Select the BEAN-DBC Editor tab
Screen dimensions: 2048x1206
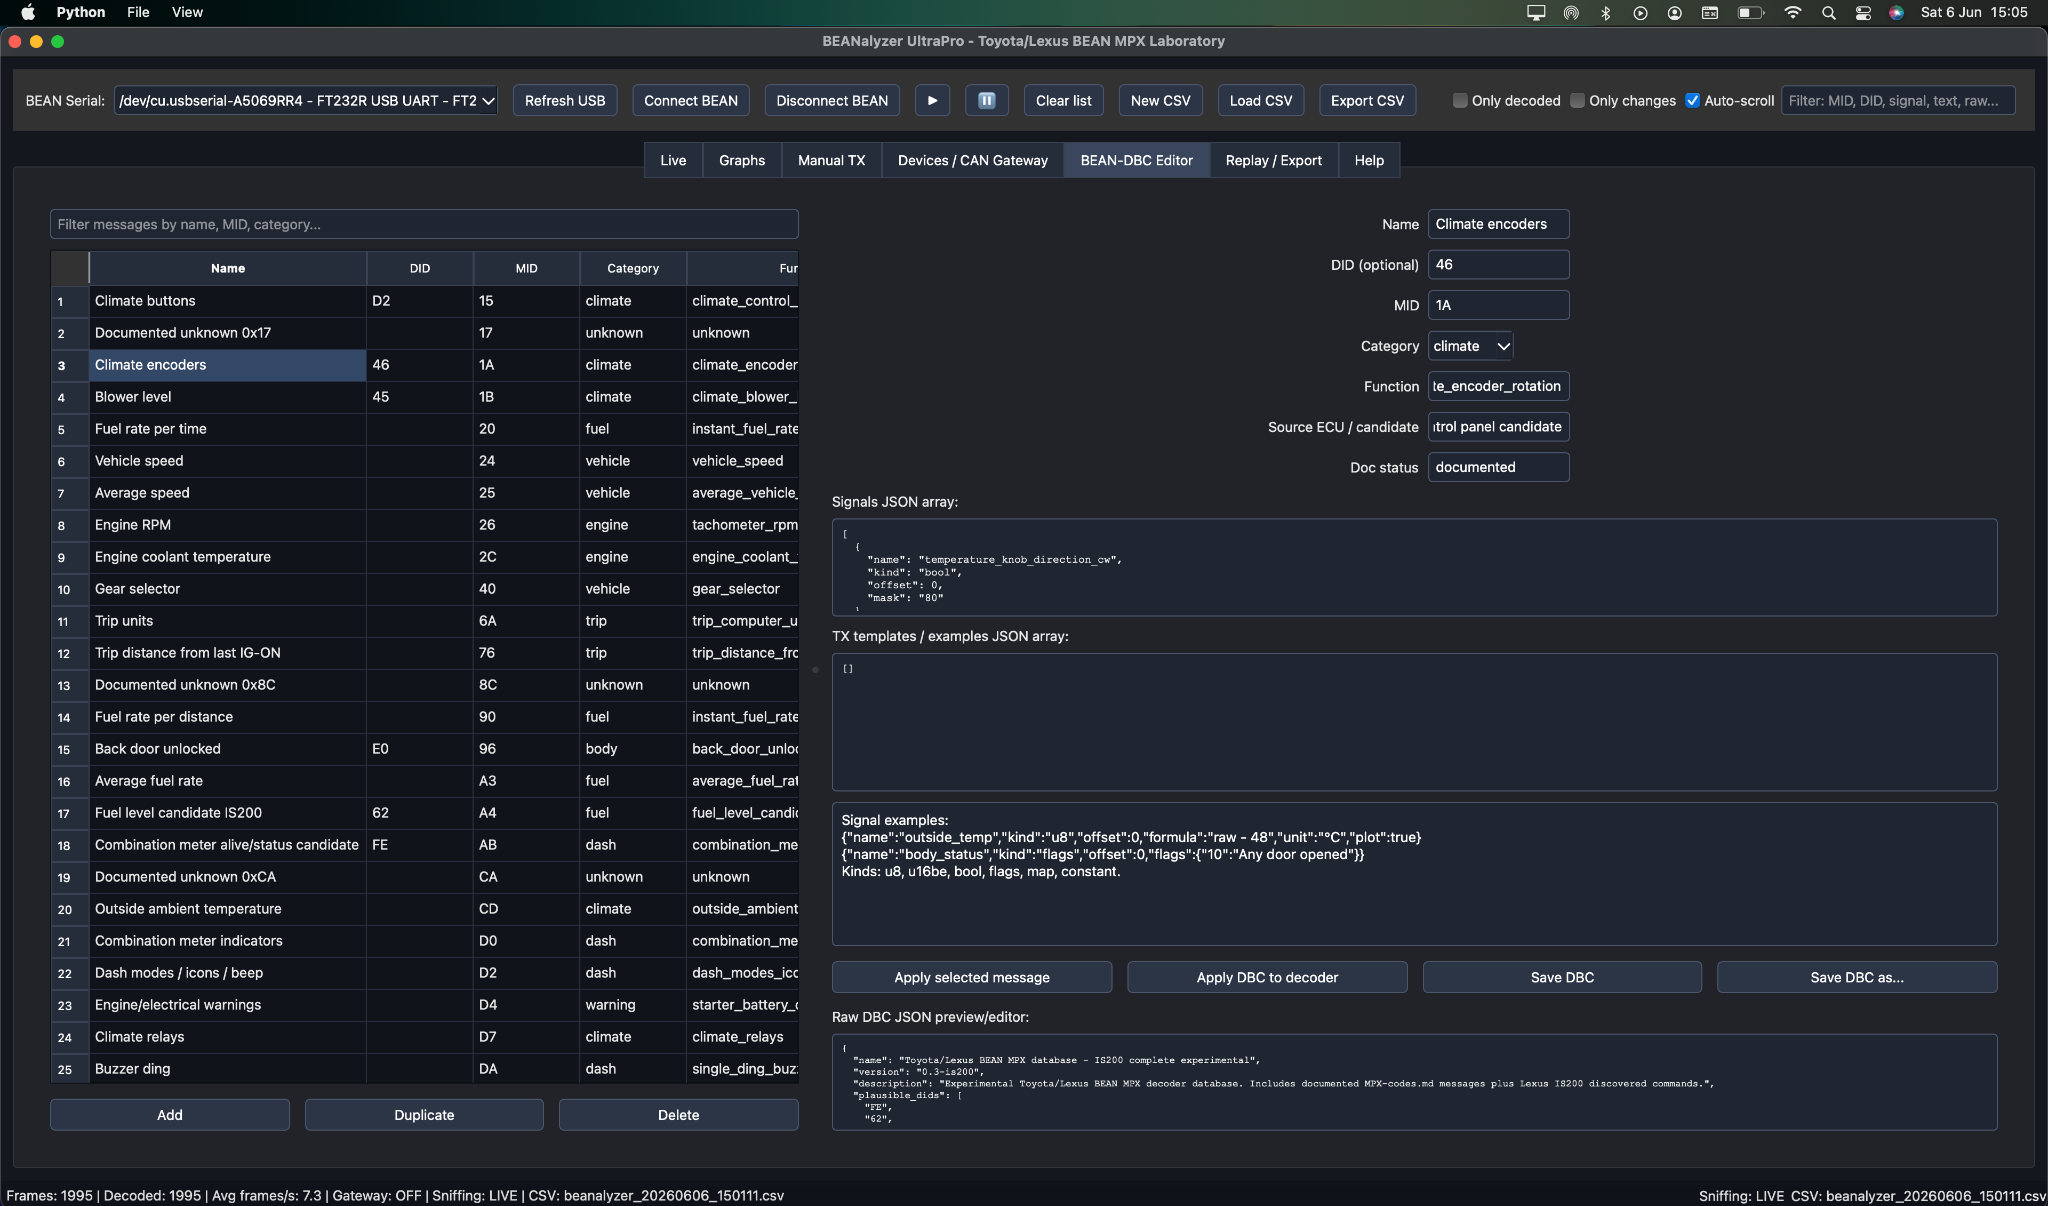click(x=1136, y=160)
